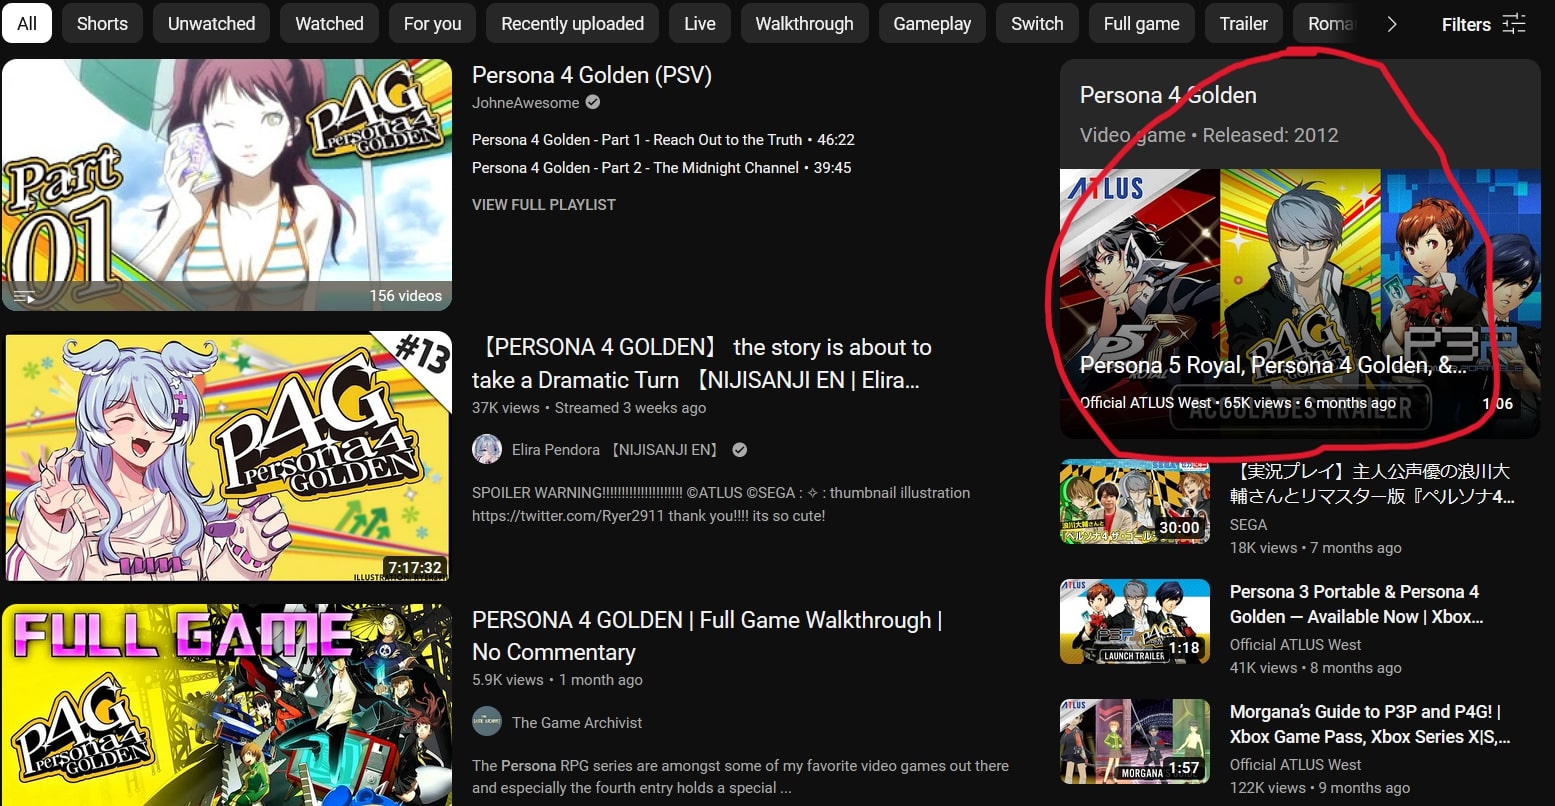
Task: Click the 156 videos count label
Action: (x=405, y=295)
